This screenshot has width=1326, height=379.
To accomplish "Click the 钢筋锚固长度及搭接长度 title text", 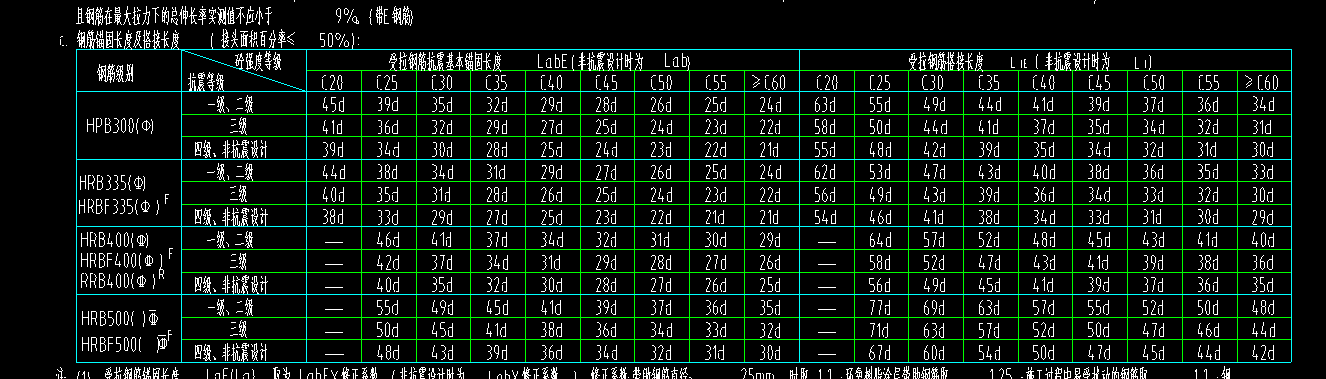I will (x=128, y=40).
